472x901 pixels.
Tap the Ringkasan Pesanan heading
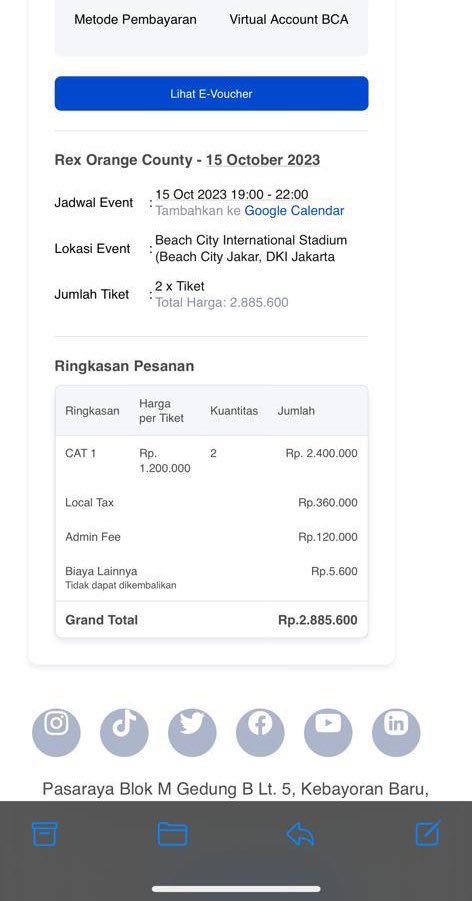[124, 366]
